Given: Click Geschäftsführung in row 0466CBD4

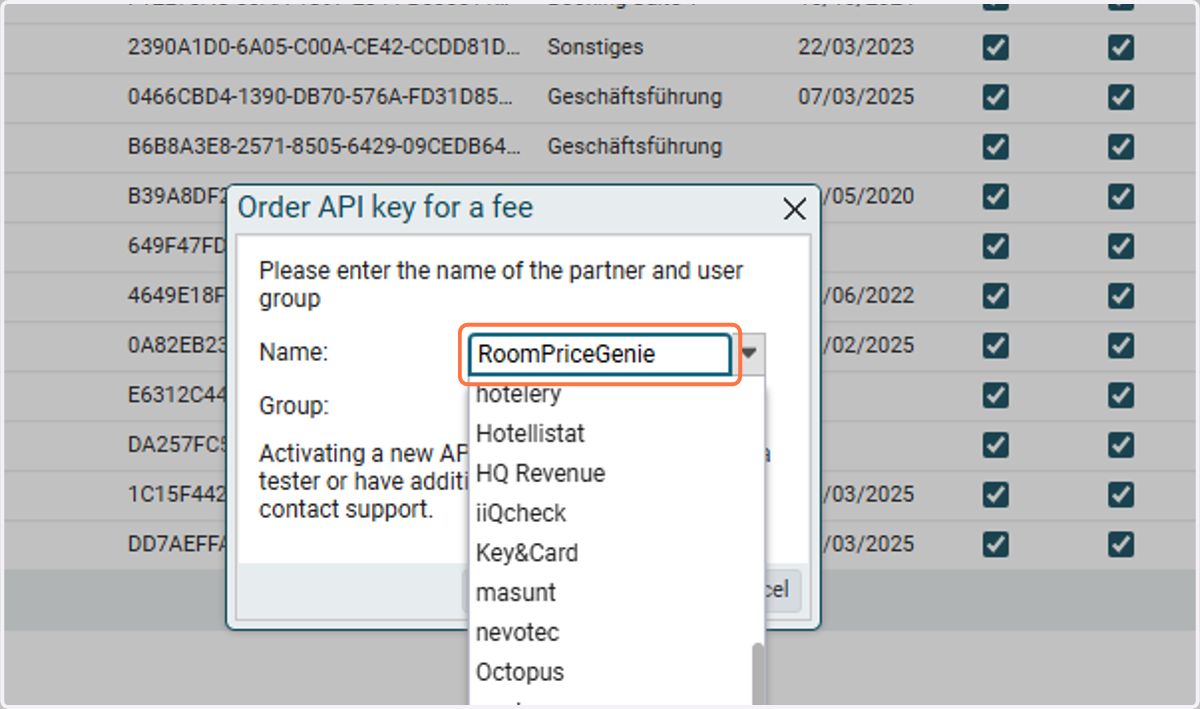Looking at the screenshot, I should (x=634, y=97).
